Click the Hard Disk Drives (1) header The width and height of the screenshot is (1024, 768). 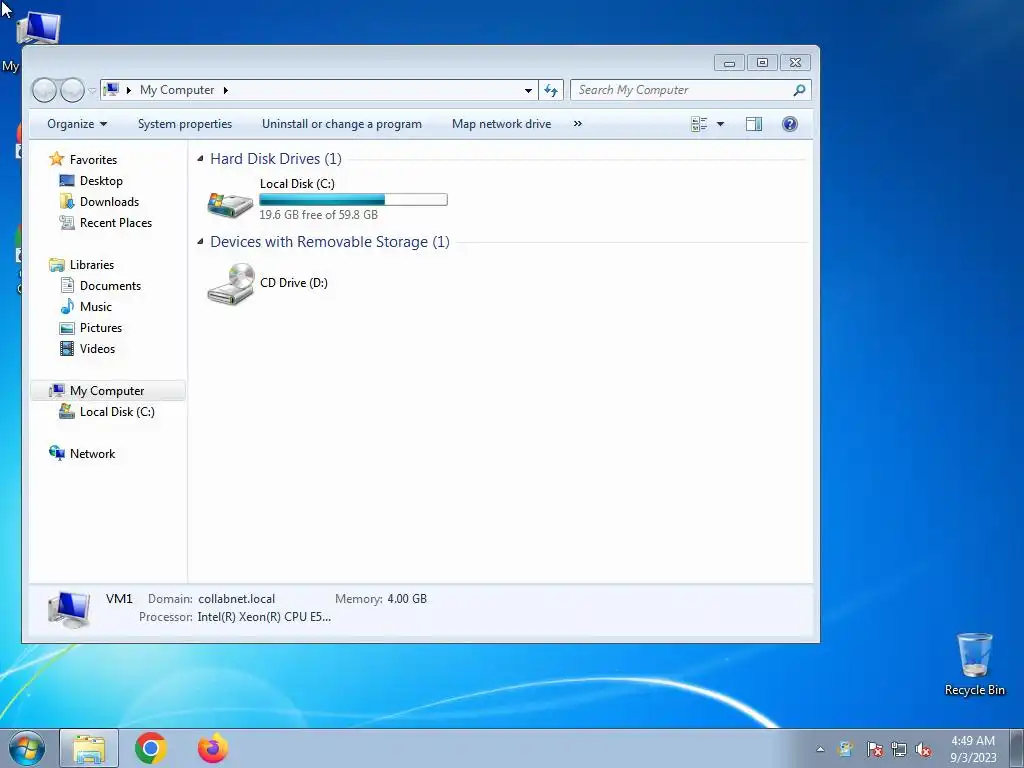click(x=276, y=159)
